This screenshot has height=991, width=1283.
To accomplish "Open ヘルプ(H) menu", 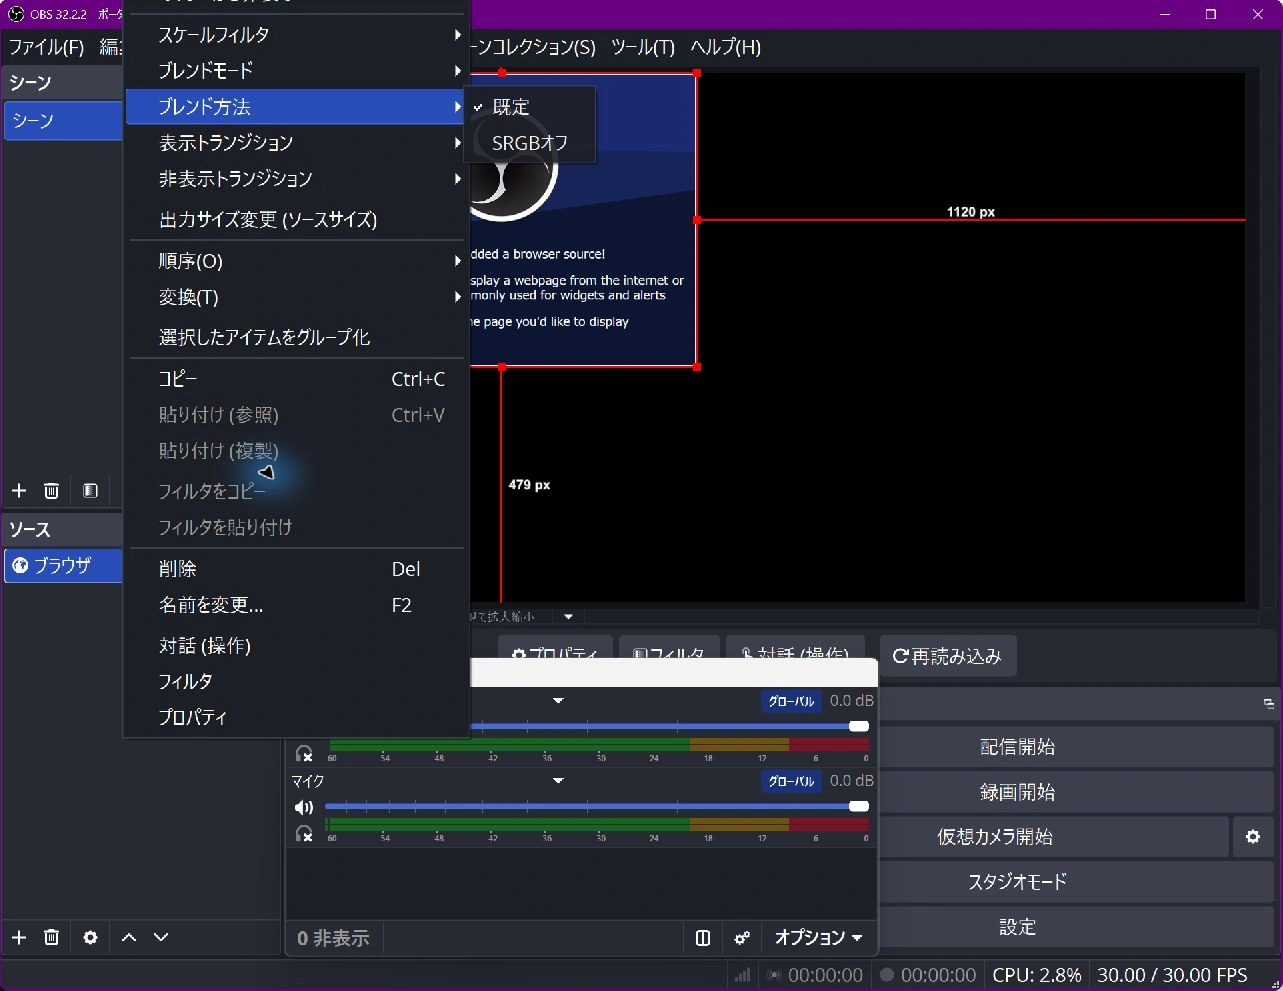I will pos(725,47).
